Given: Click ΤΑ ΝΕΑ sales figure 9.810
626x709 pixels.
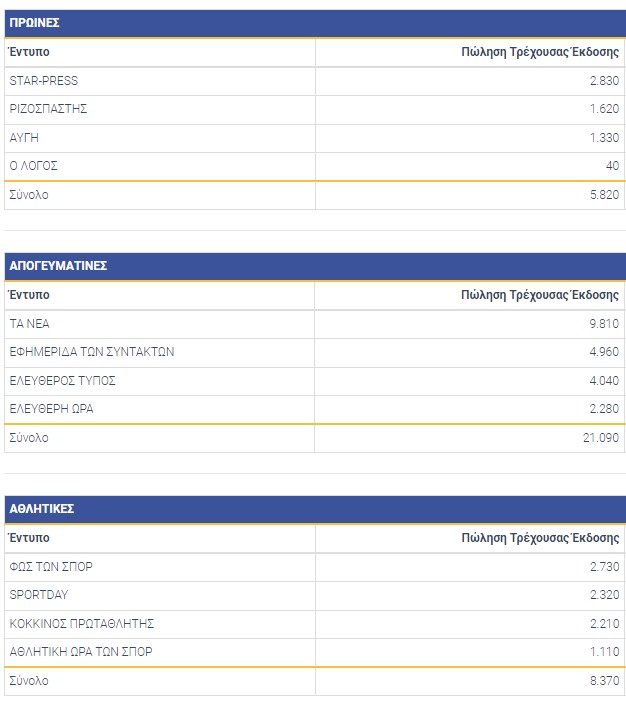Looking at the screenshot, I should [604, 324].
